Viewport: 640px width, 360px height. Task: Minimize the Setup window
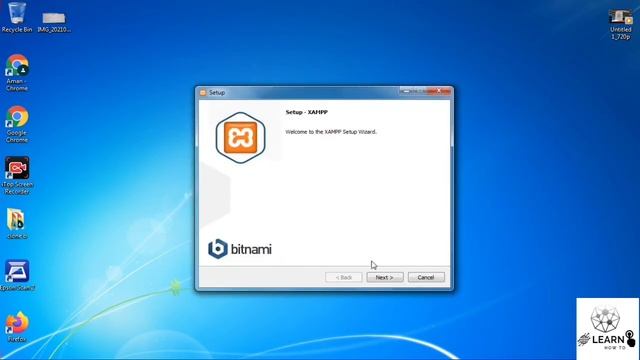[406, 91]
